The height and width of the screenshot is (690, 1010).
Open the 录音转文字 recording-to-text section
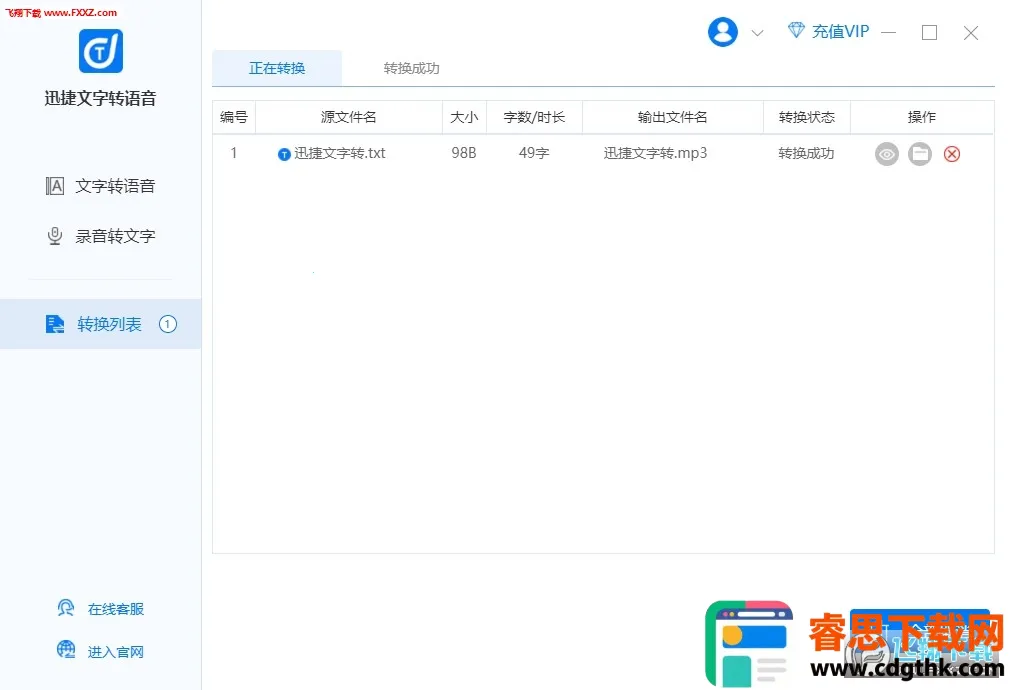101,236
